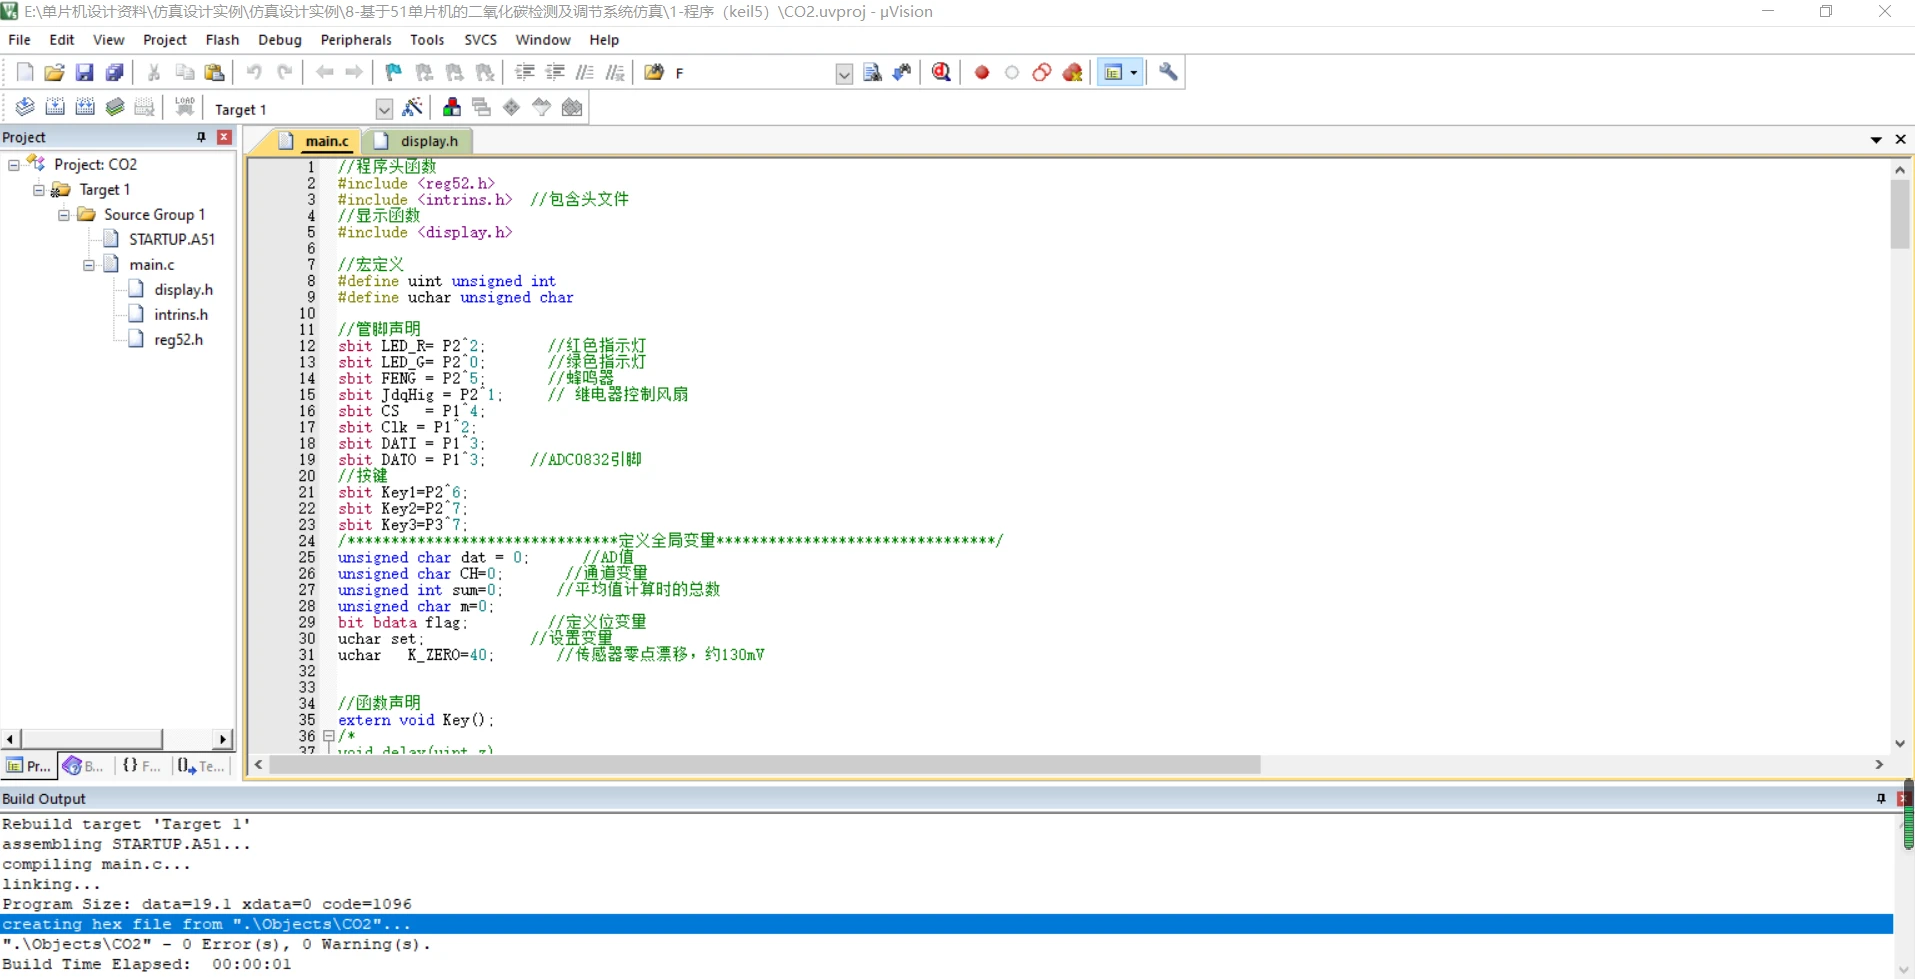Switch to the display.h editor tab
The image size is (1915, 979).
click(418, 141)
